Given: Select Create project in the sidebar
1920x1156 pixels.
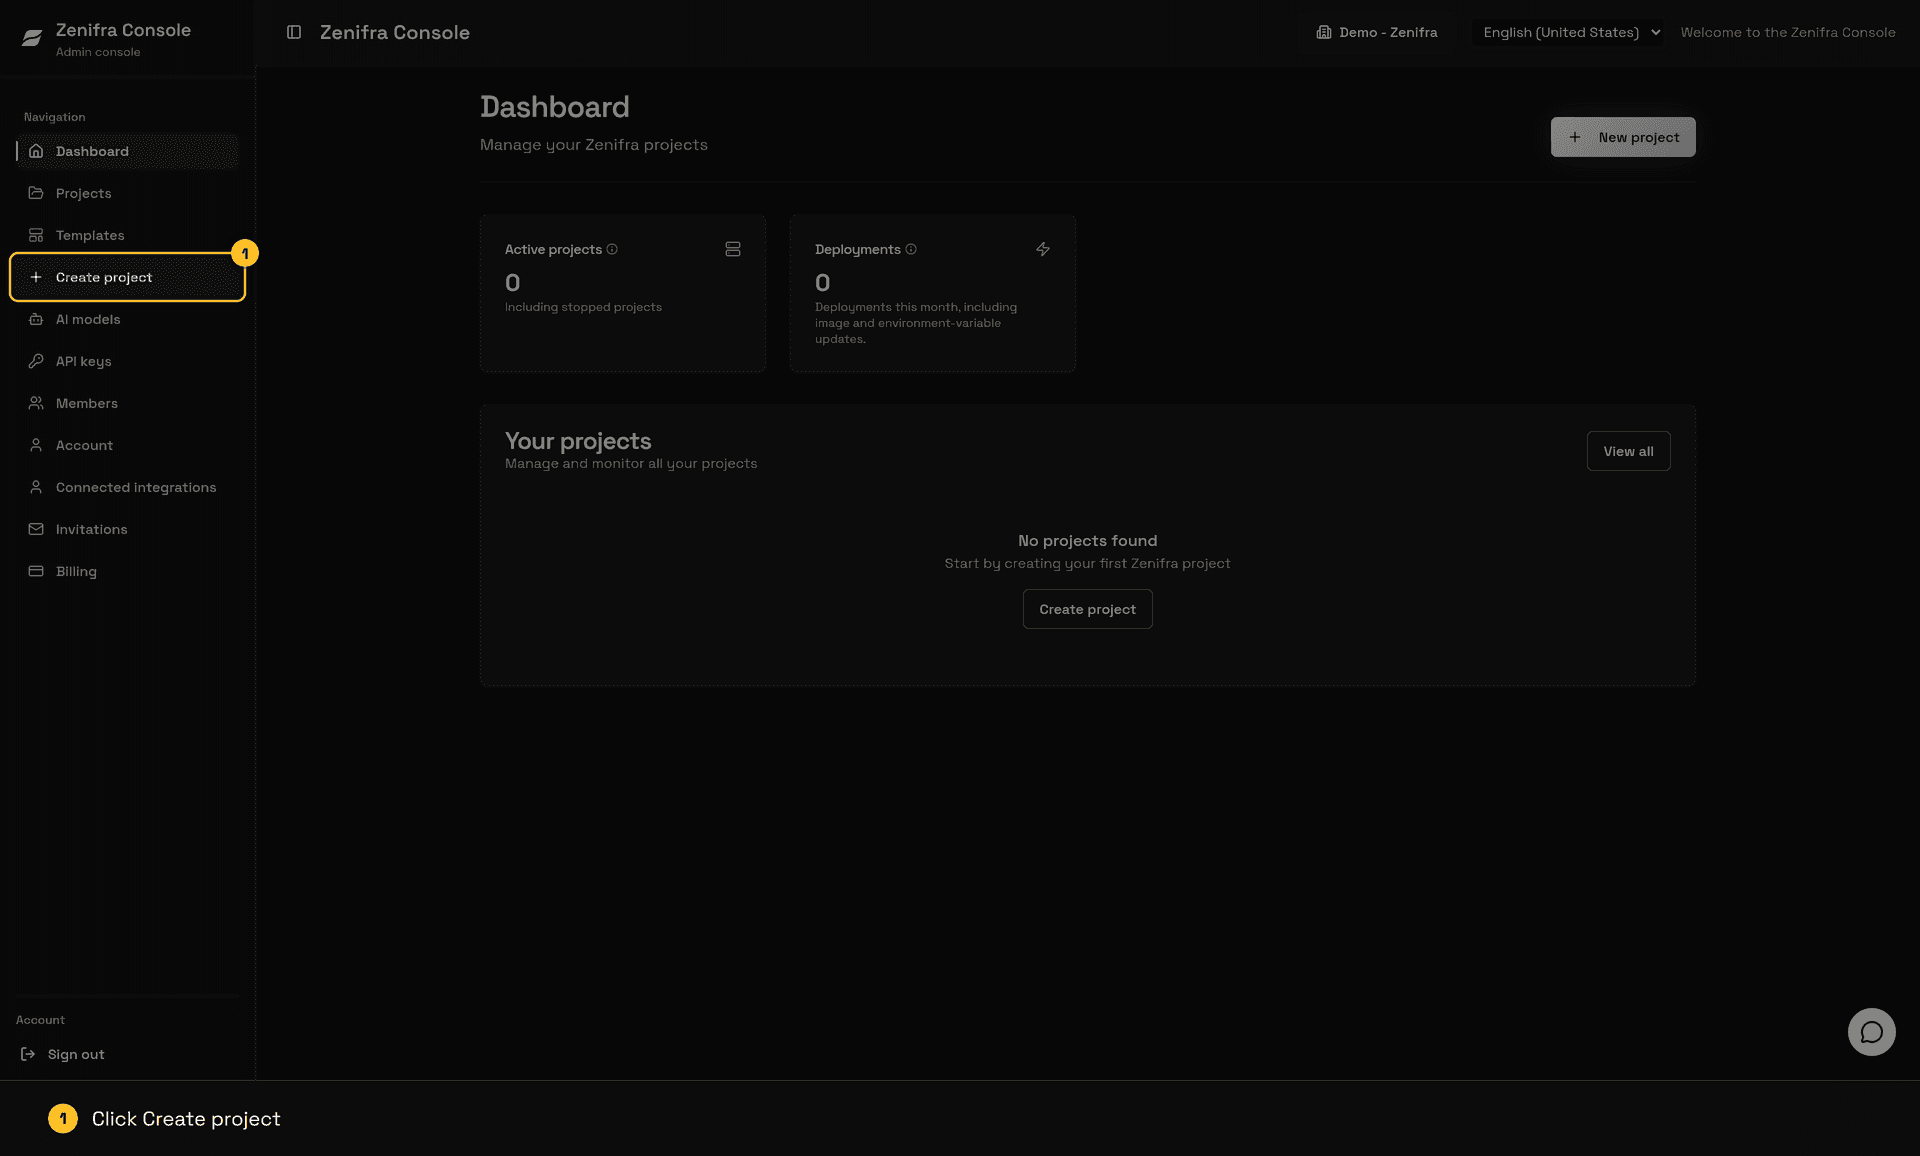Looking at the screenshot, I should (128, 277).
